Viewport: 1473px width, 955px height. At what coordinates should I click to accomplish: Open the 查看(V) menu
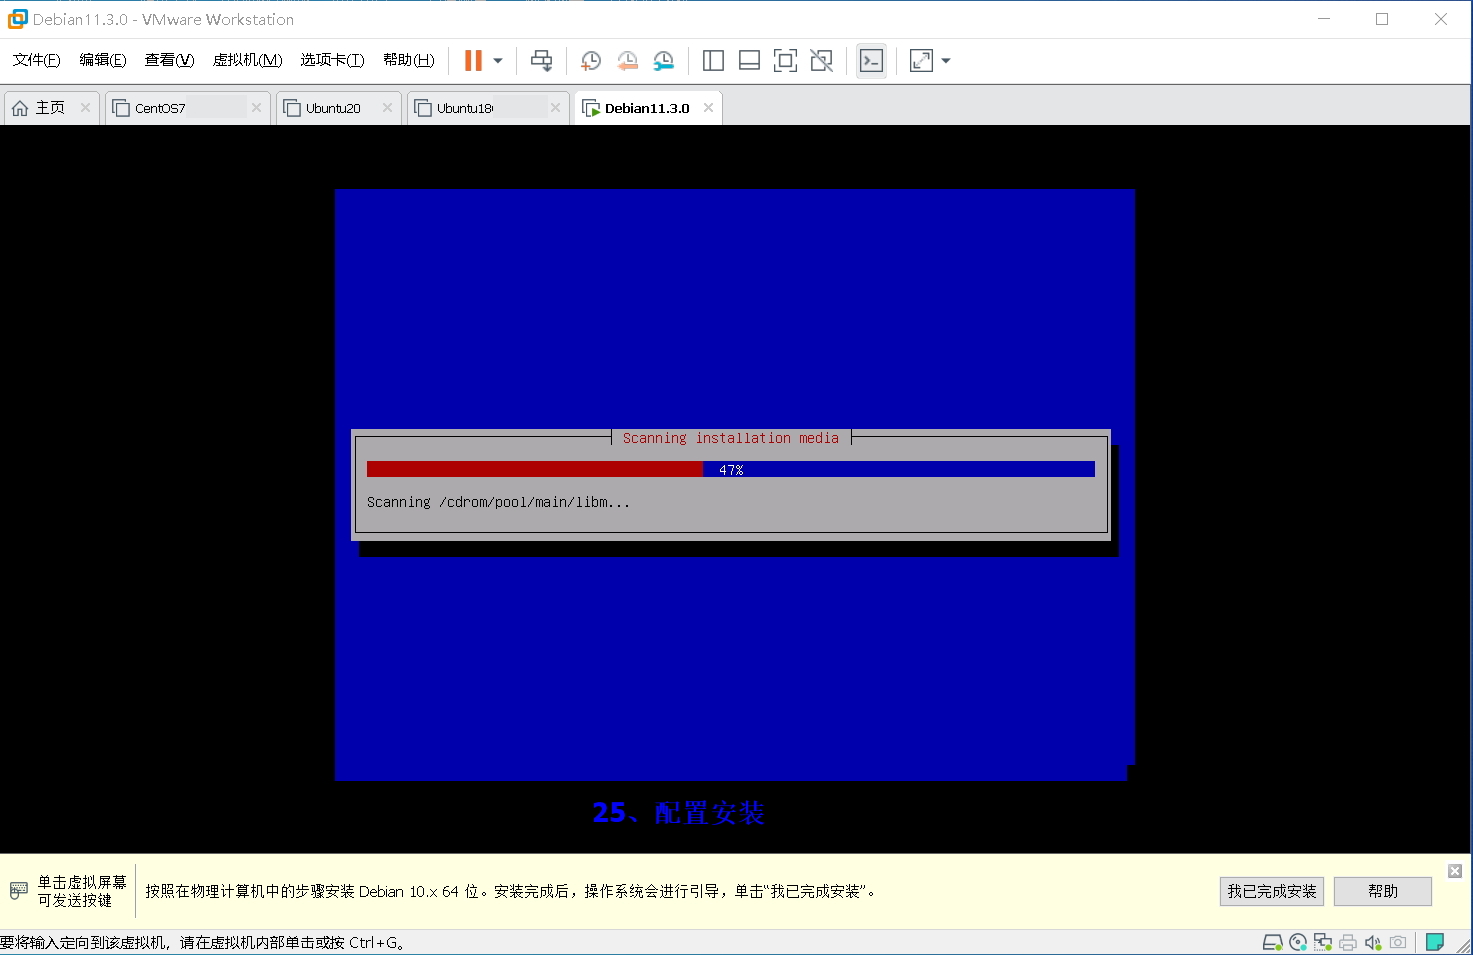tap(169, 60)
